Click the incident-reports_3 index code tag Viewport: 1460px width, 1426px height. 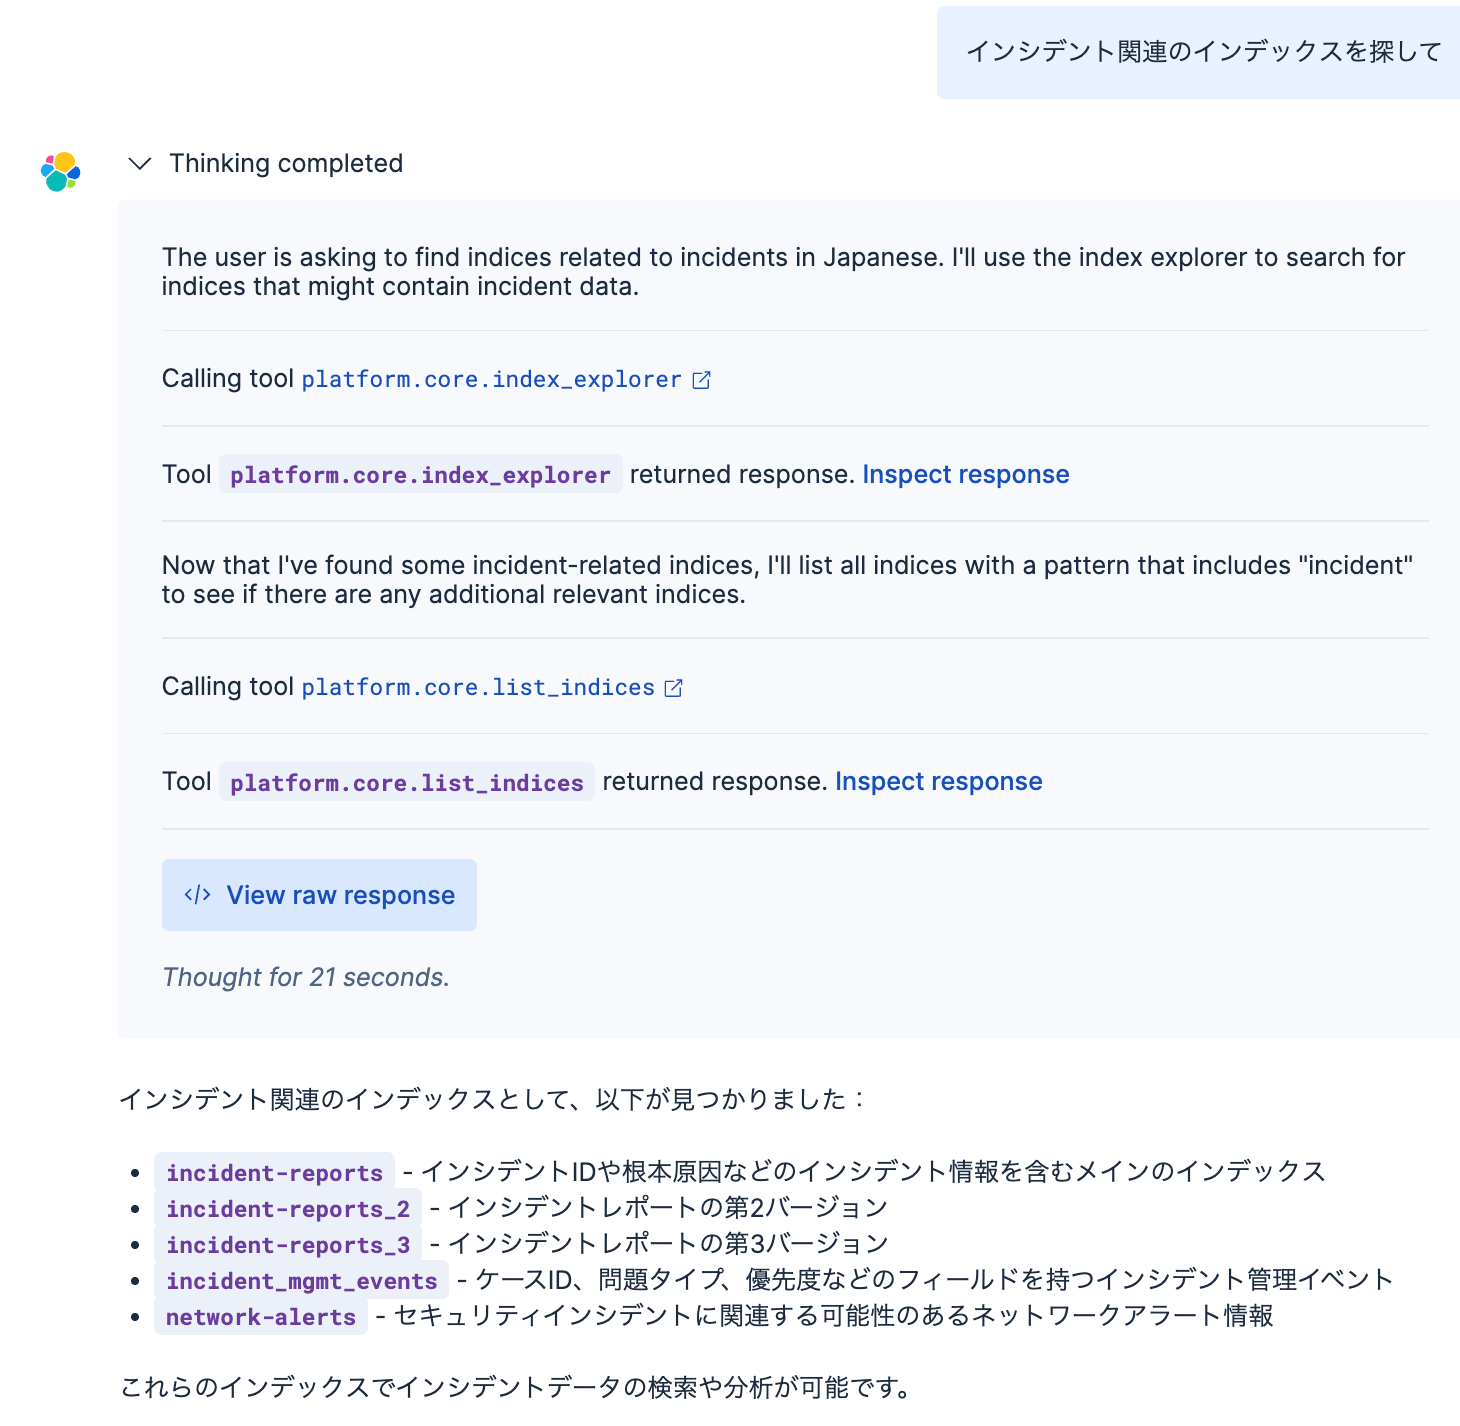288,1245
